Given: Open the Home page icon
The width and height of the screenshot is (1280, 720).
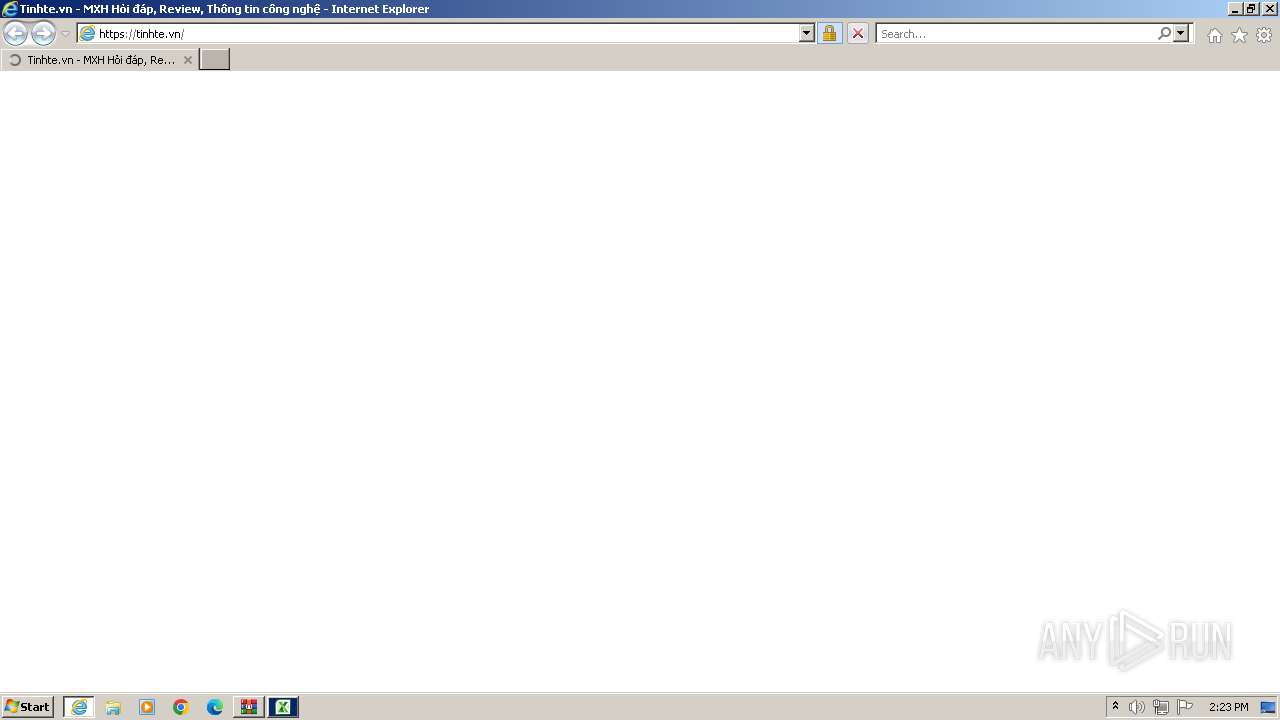Looking at the screenshot, I should point(1214,35).
